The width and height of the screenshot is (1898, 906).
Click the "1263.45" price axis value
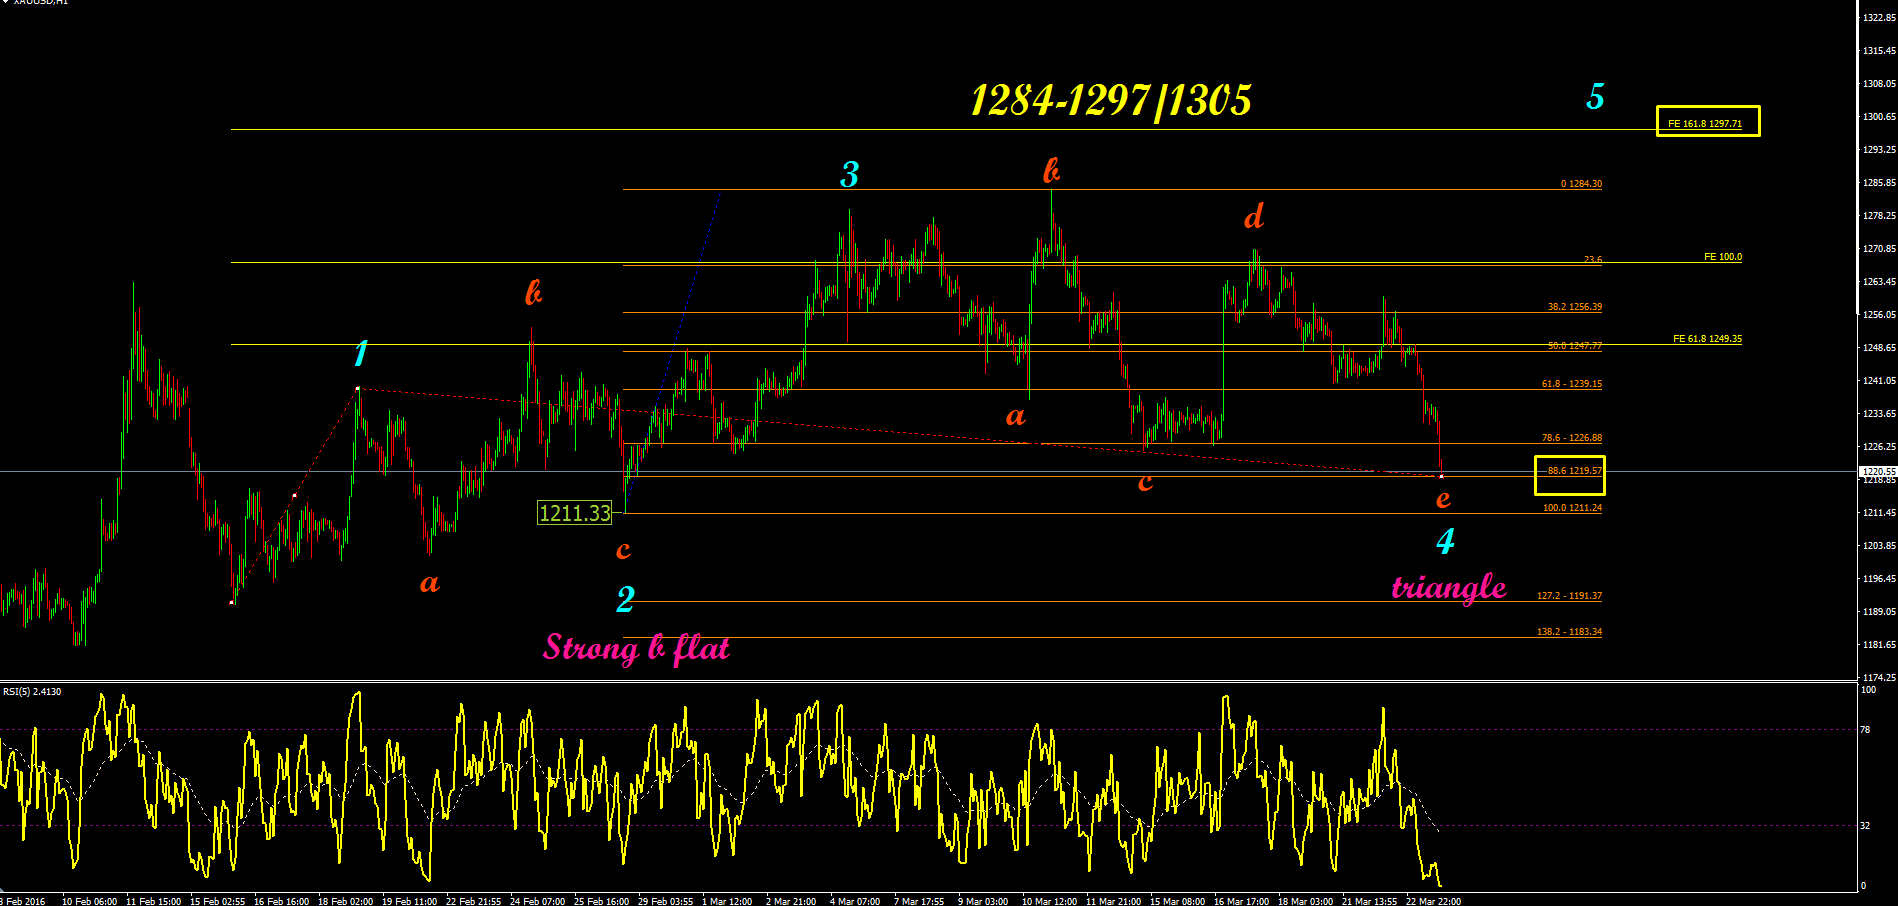tap(1879, 282)
